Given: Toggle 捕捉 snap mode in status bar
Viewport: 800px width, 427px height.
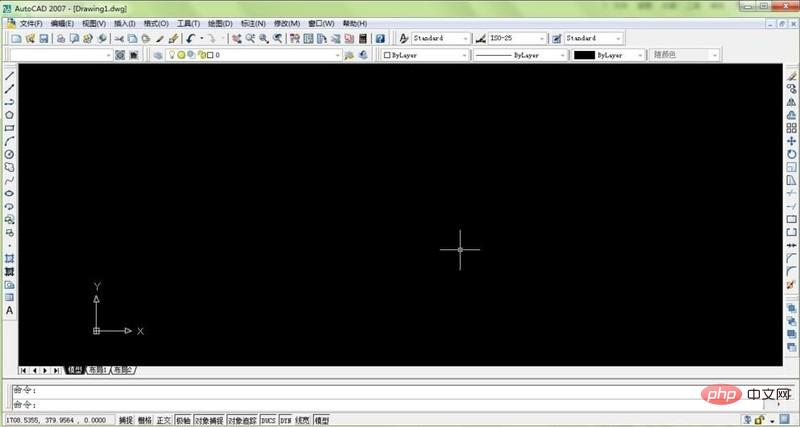Looking at the screenshot, I should click(x=126, y=420).
